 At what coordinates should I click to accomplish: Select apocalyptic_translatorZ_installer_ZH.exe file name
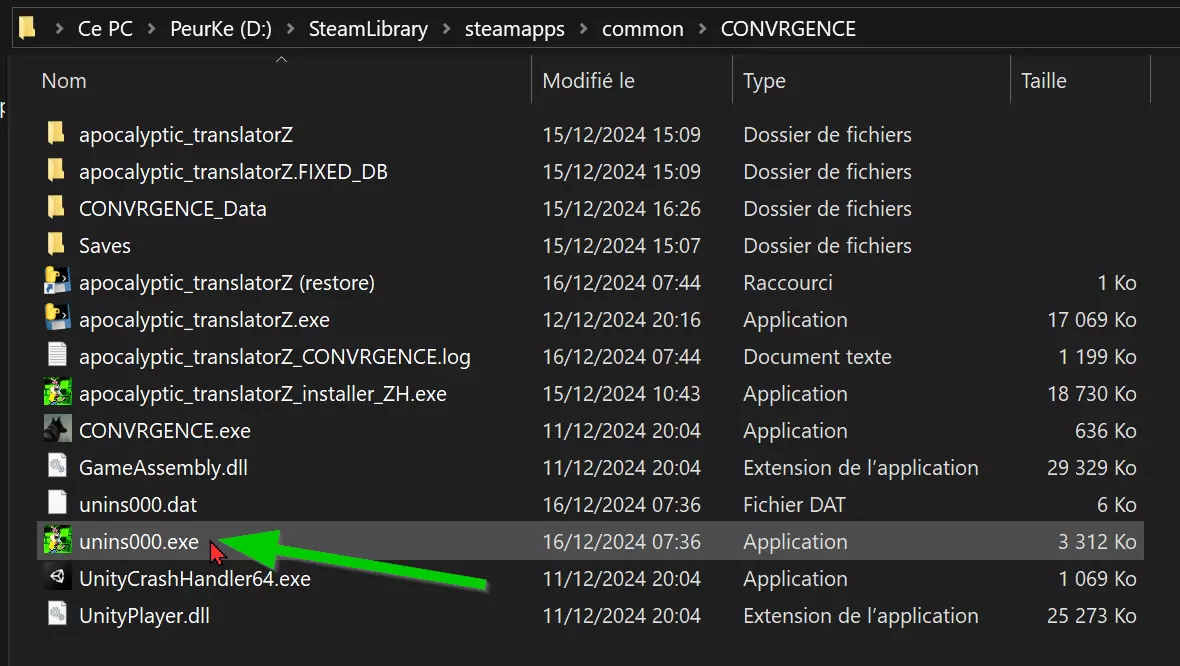coord(263,393)
